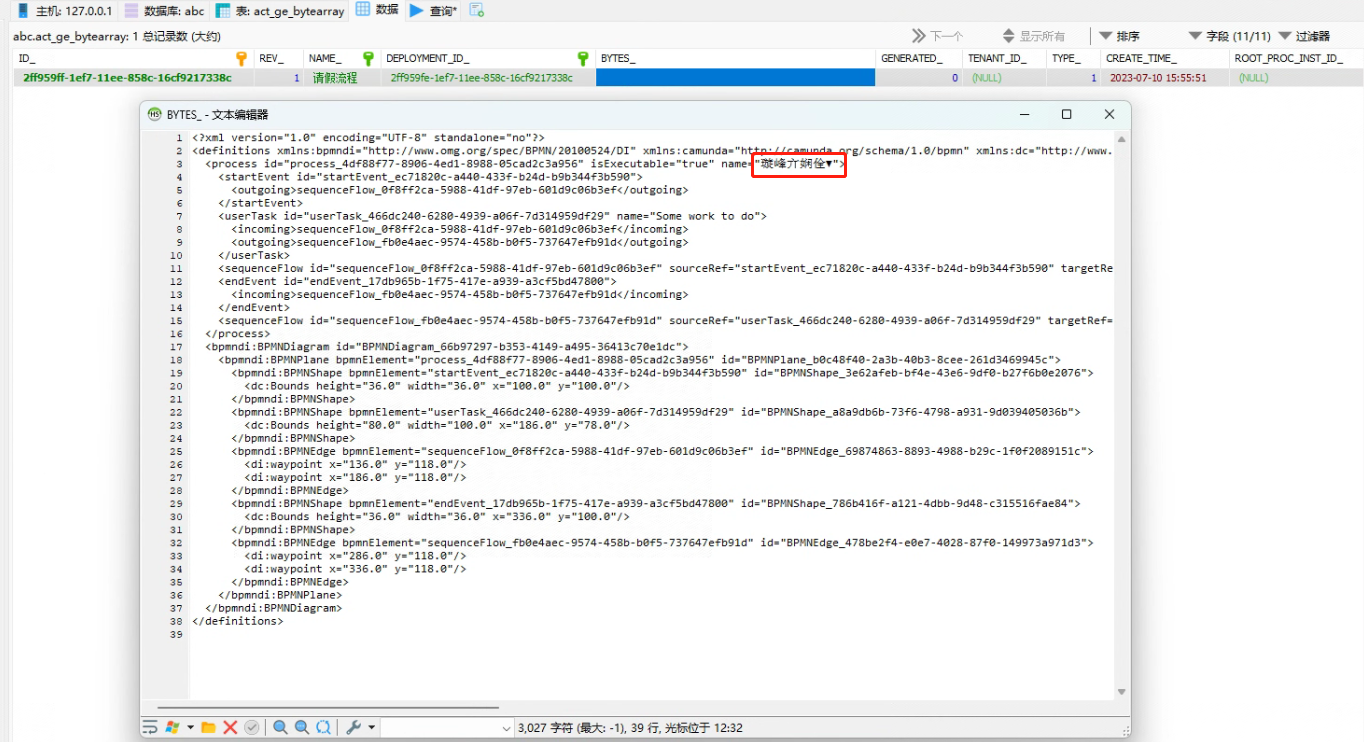This screenshot has width=1364, height=742.
Task: Switch to the 数据库: abc tab
Action: (164, 11)
